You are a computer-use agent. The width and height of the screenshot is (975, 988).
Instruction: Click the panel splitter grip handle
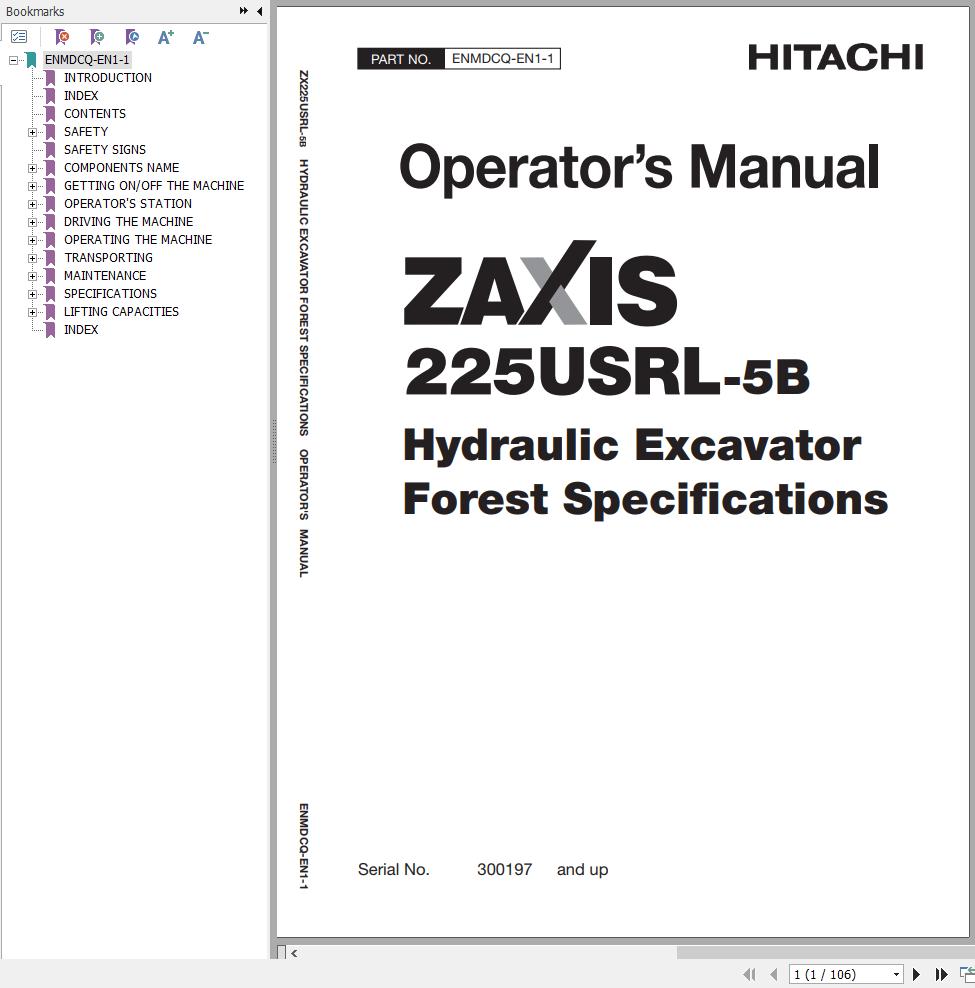pyautogui.click(x=274, y=441)
